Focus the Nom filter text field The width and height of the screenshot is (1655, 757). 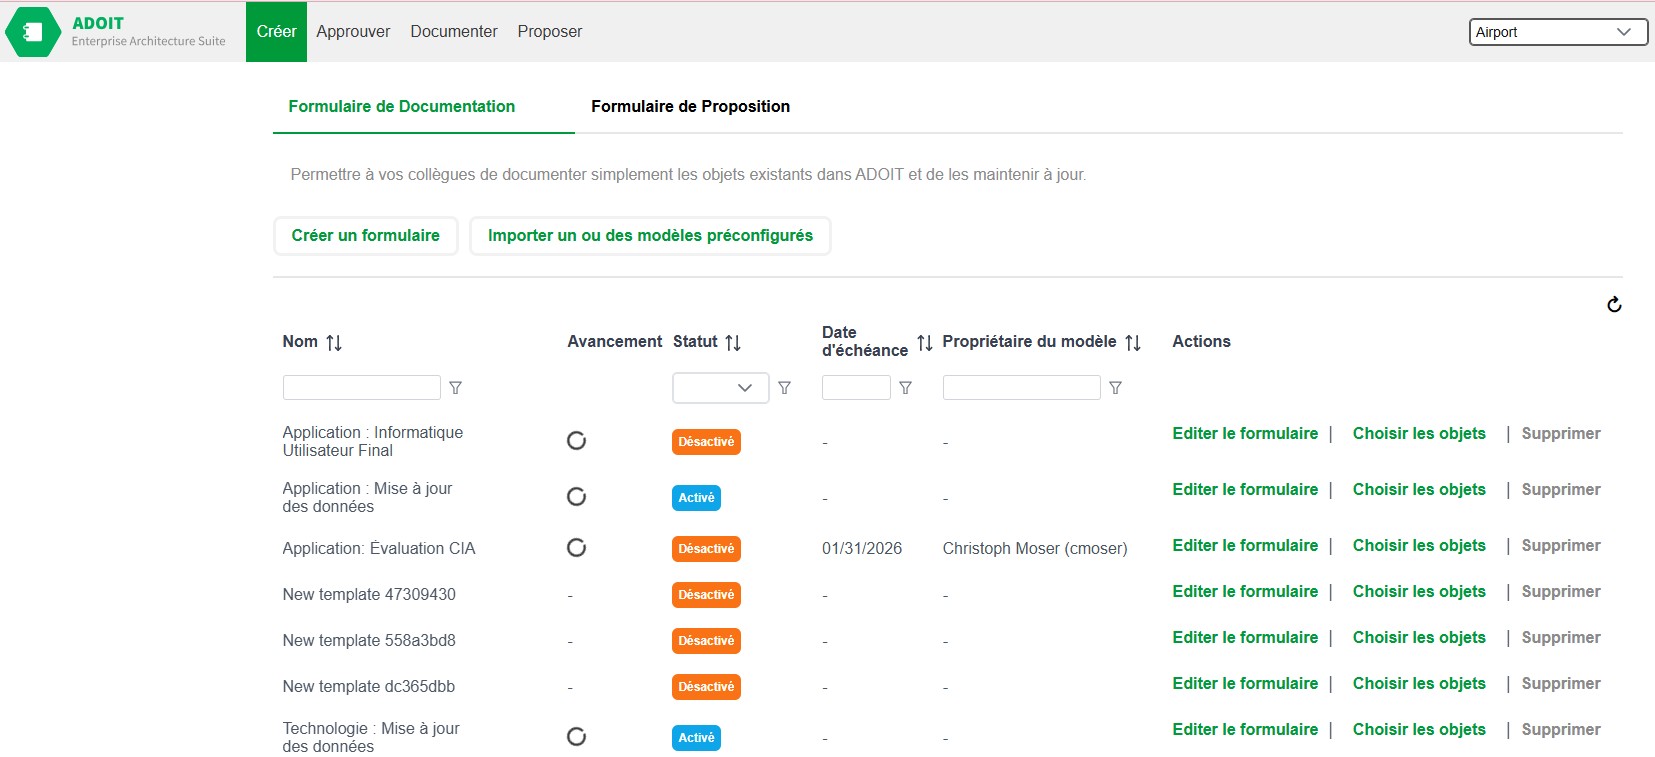(x=362, y=388)
